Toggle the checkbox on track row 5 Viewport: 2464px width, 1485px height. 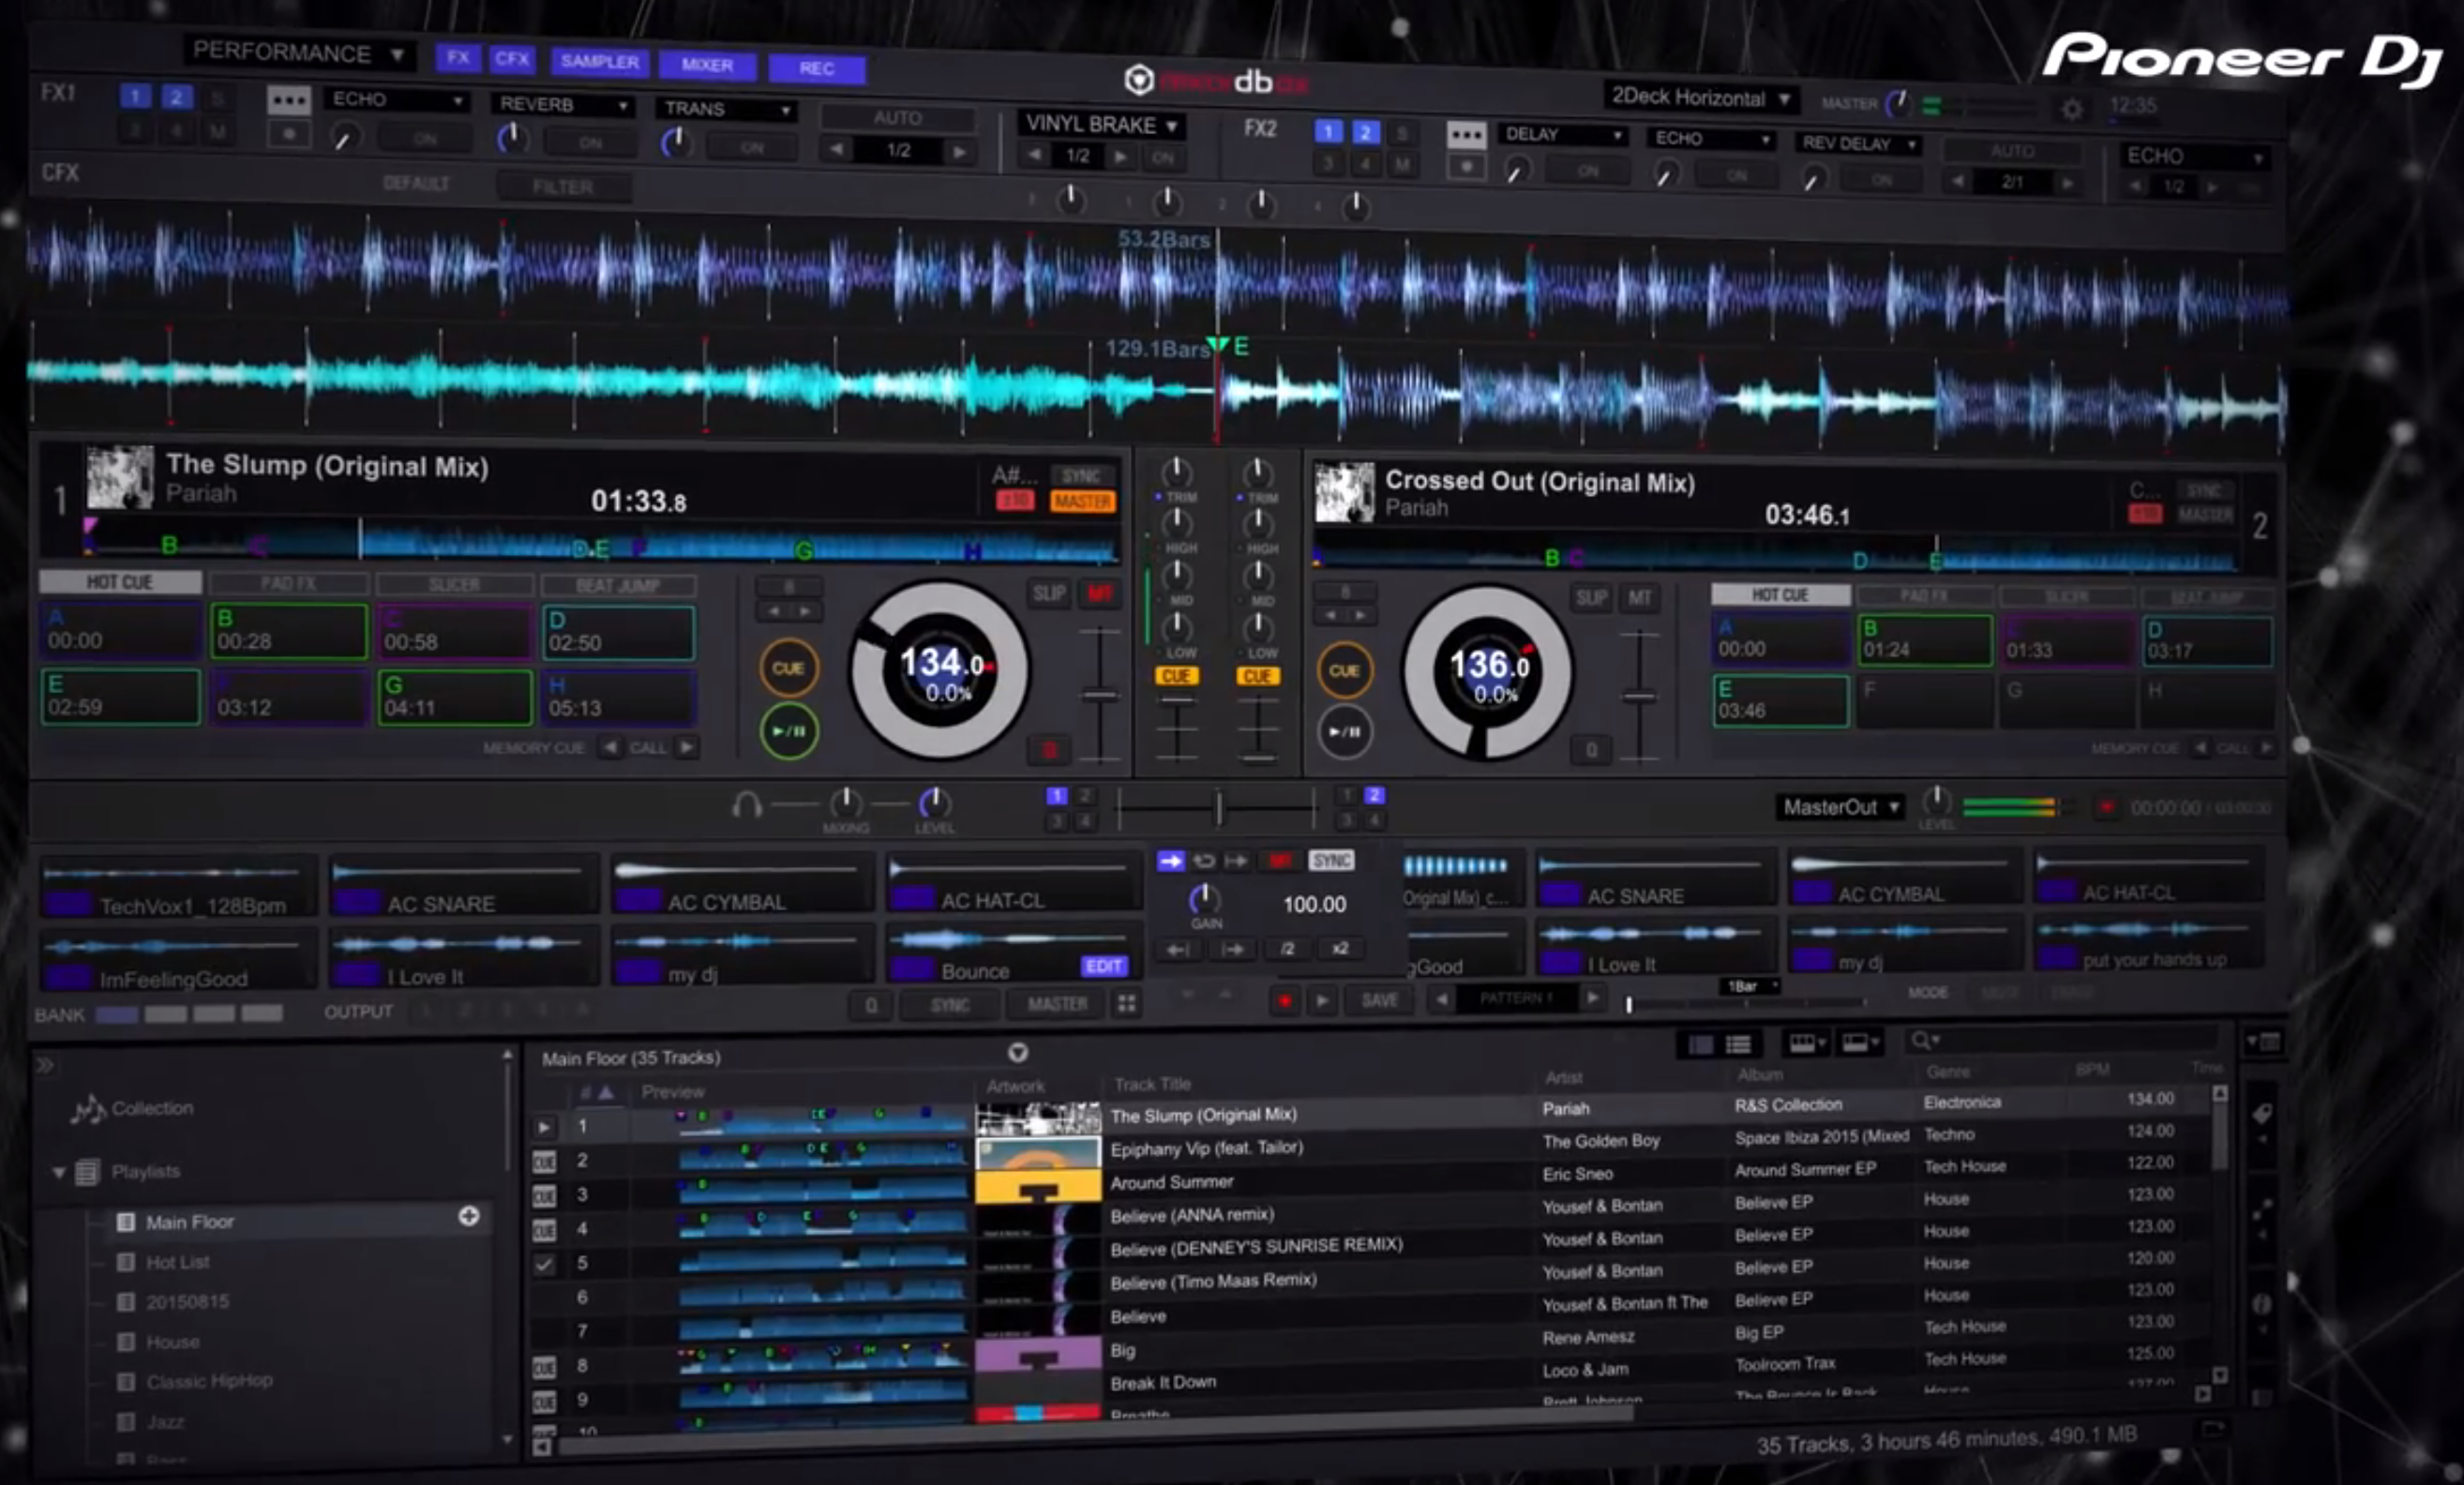click(x=546, y=1264)
